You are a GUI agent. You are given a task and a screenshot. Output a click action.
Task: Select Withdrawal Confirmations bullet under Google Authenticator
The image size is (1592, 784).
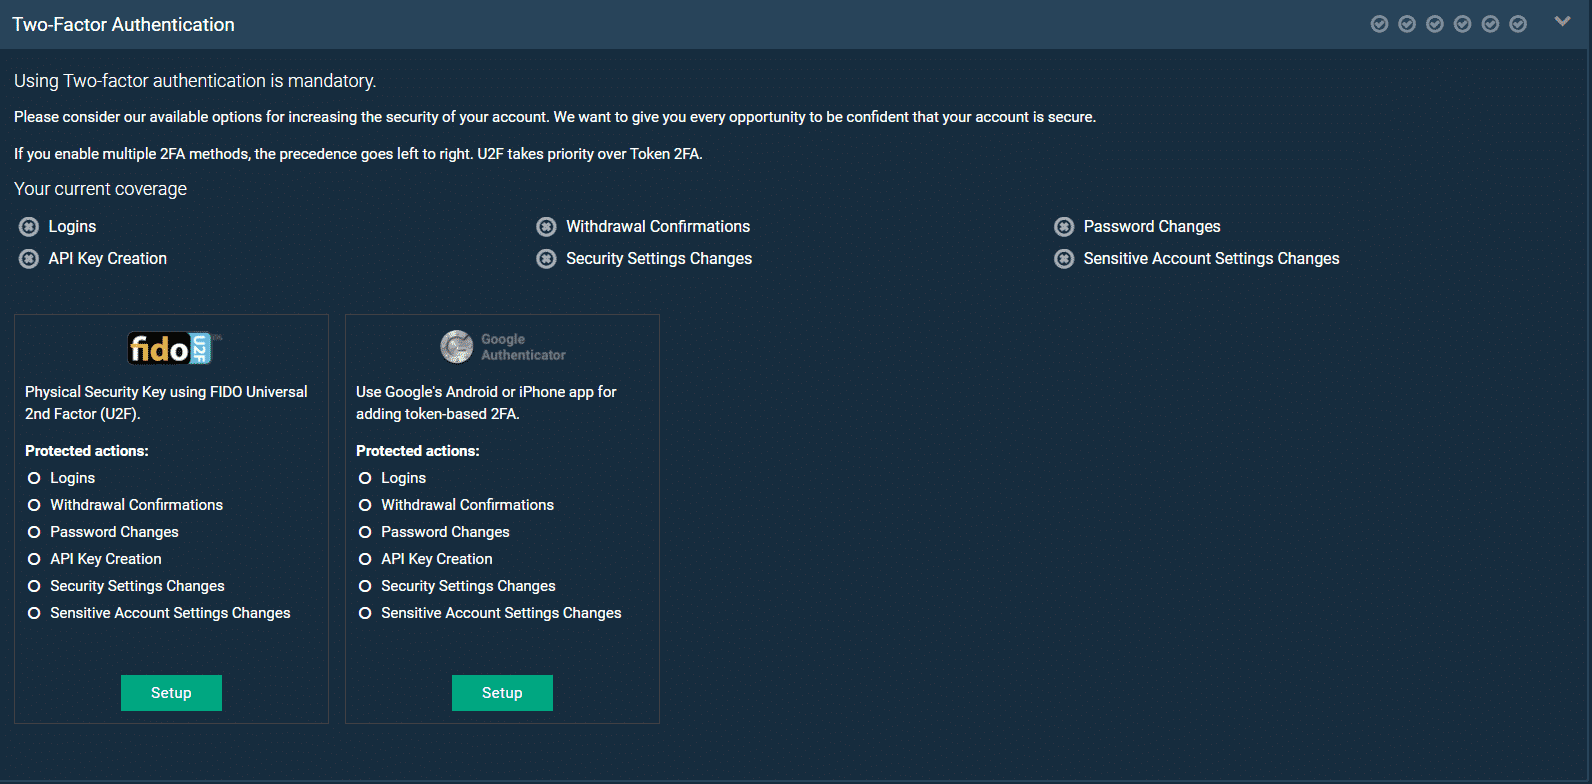365,505
